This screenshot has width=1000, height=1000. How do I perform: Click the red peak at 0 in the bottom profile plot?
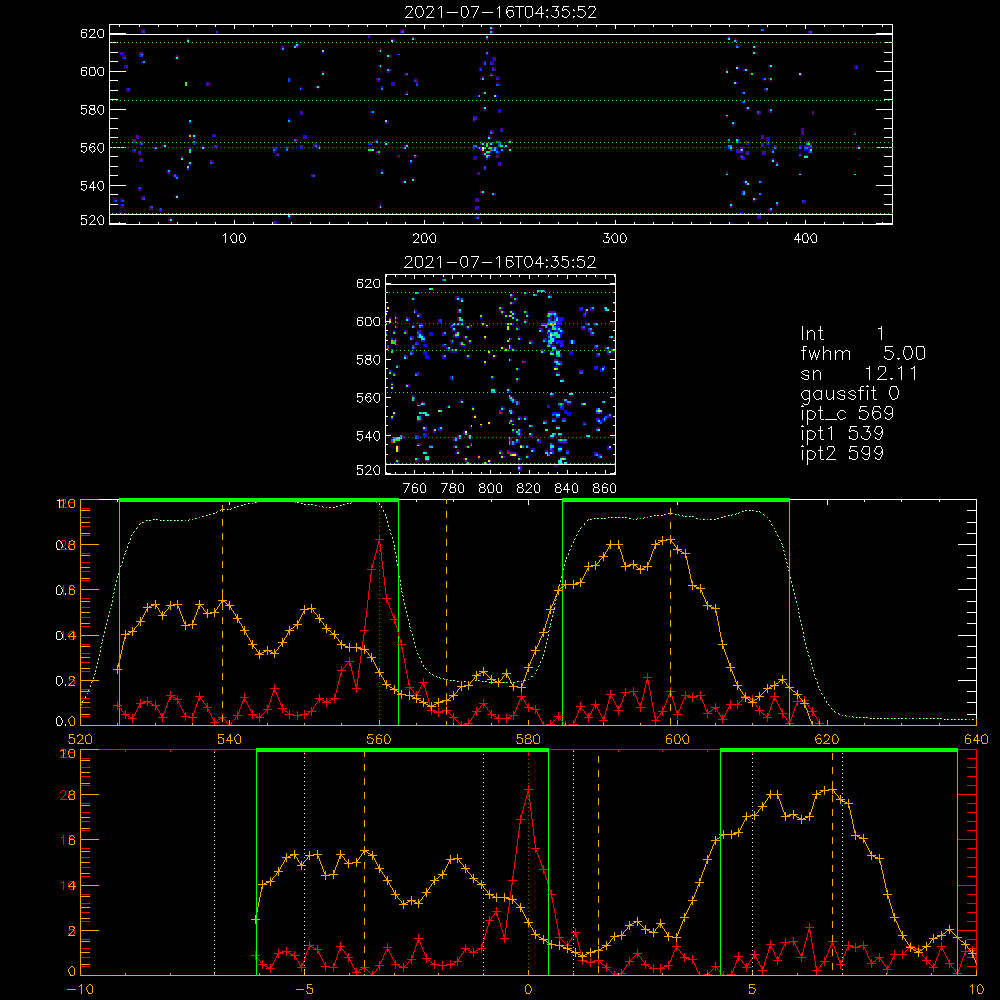pyautogui.click(x=528, y=790)
